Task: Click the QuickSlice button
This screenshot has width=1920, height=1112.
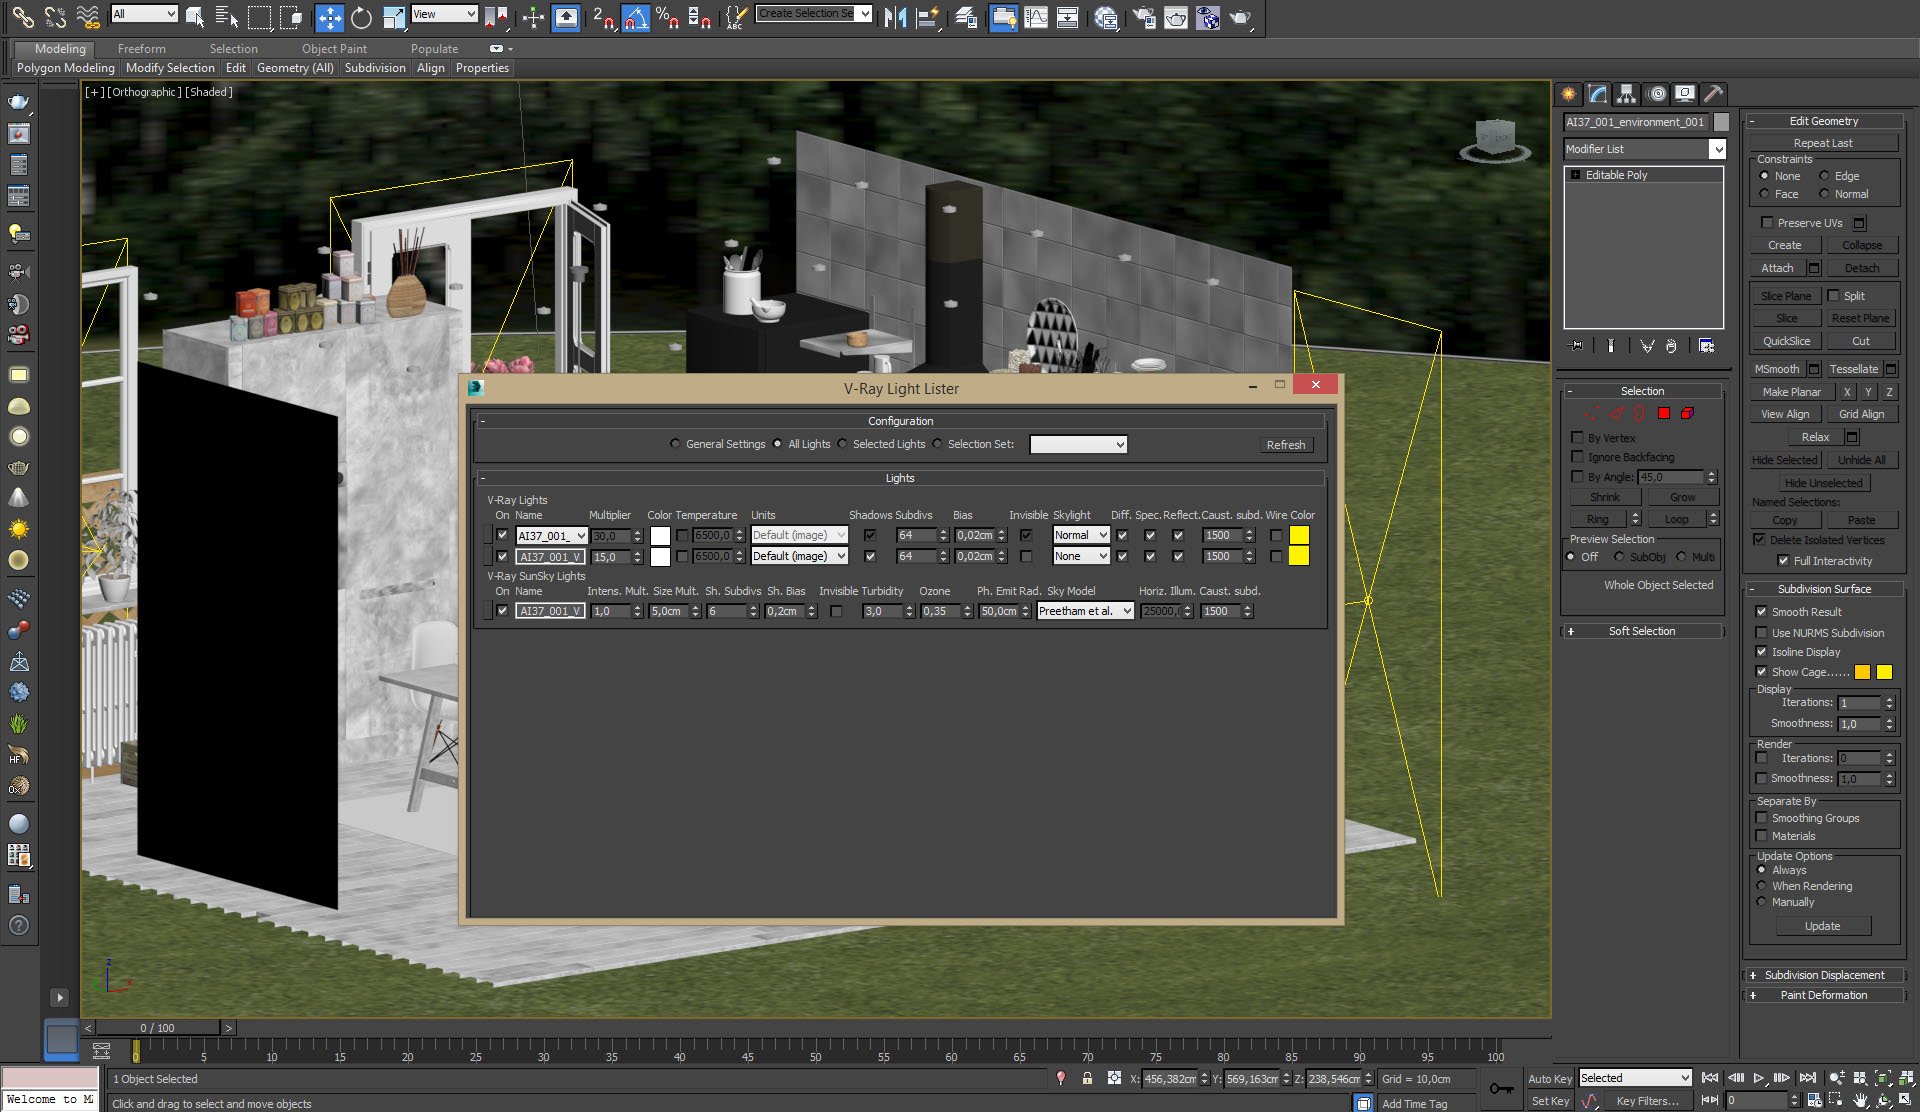Action: tap(1786, 341)
